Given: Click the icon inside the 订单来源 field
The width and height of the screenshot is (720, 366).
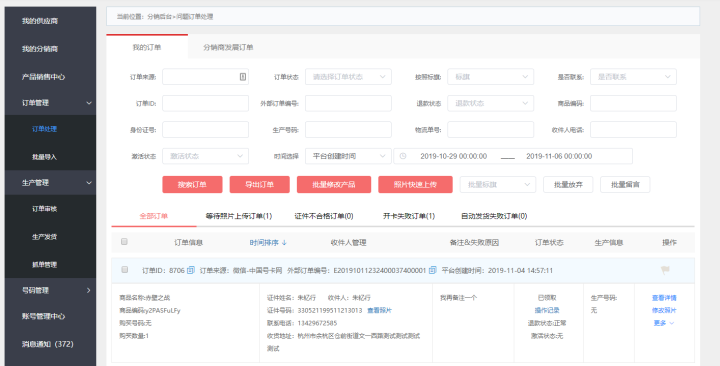Looking at the screenshot, I should (243, 77).
